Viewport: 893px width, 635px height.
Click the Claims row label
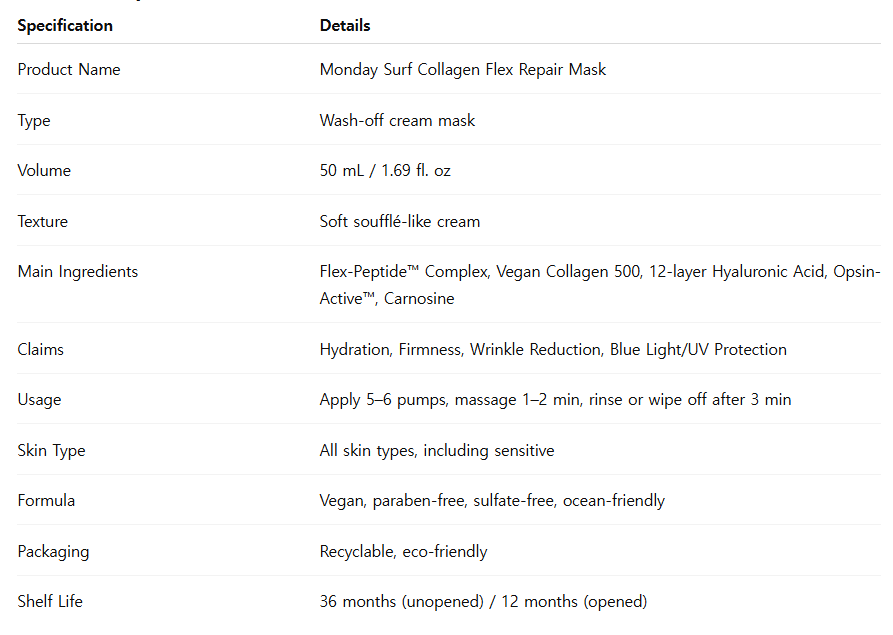39,349
